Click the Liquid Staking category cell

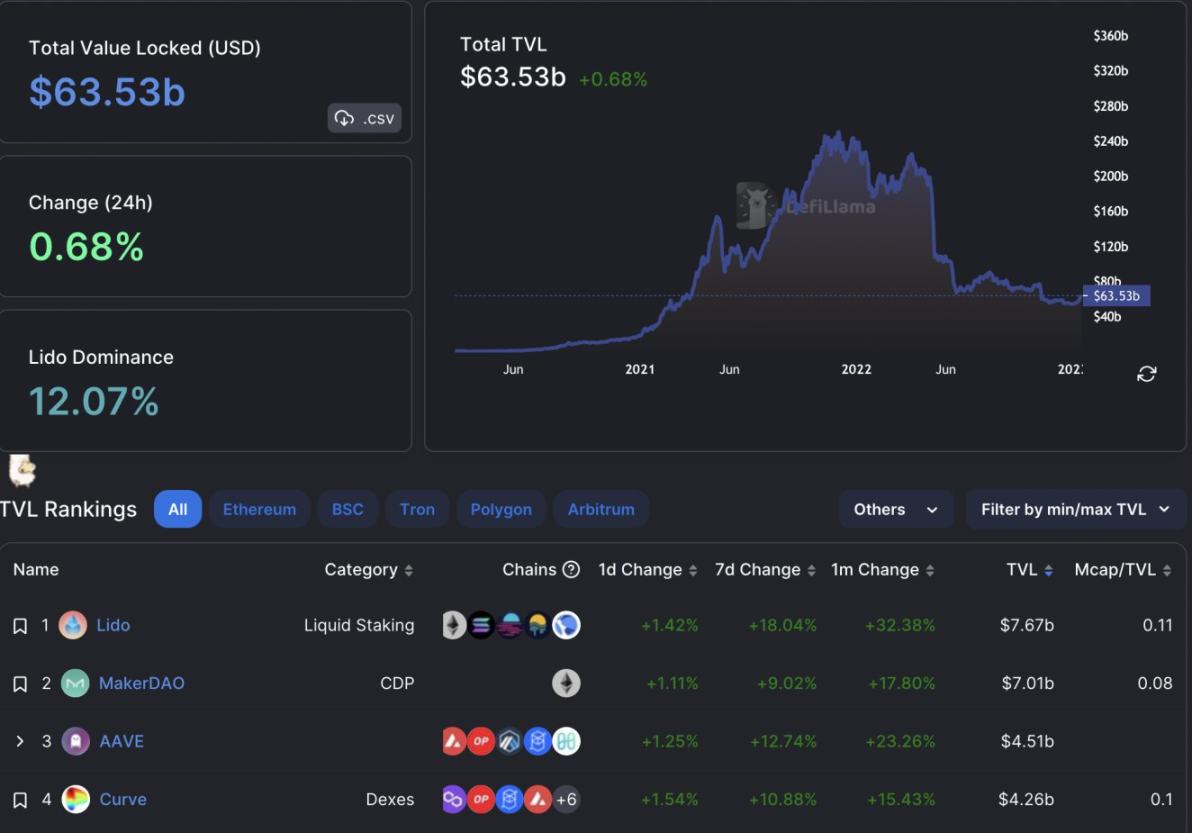pos(359,625)
